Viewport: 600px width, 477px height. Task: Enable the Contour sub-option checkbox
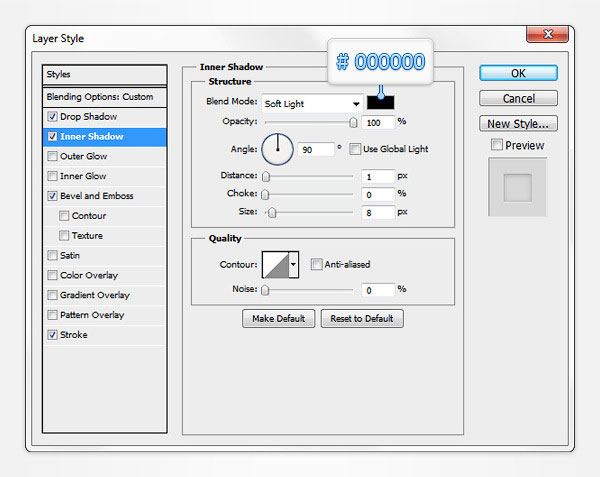(x=64, y=216)
